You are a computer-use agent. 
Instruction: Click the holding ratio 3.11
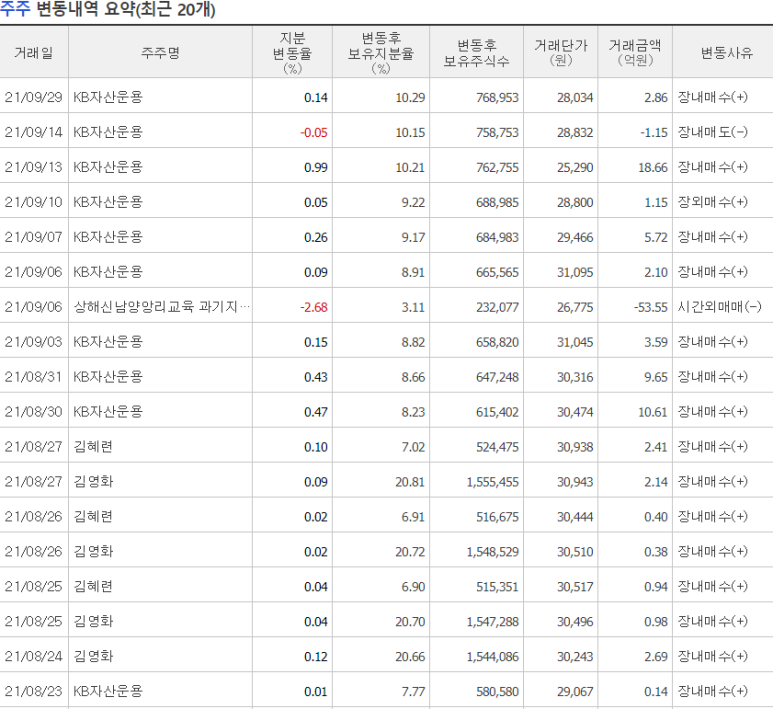pos(413,307)
